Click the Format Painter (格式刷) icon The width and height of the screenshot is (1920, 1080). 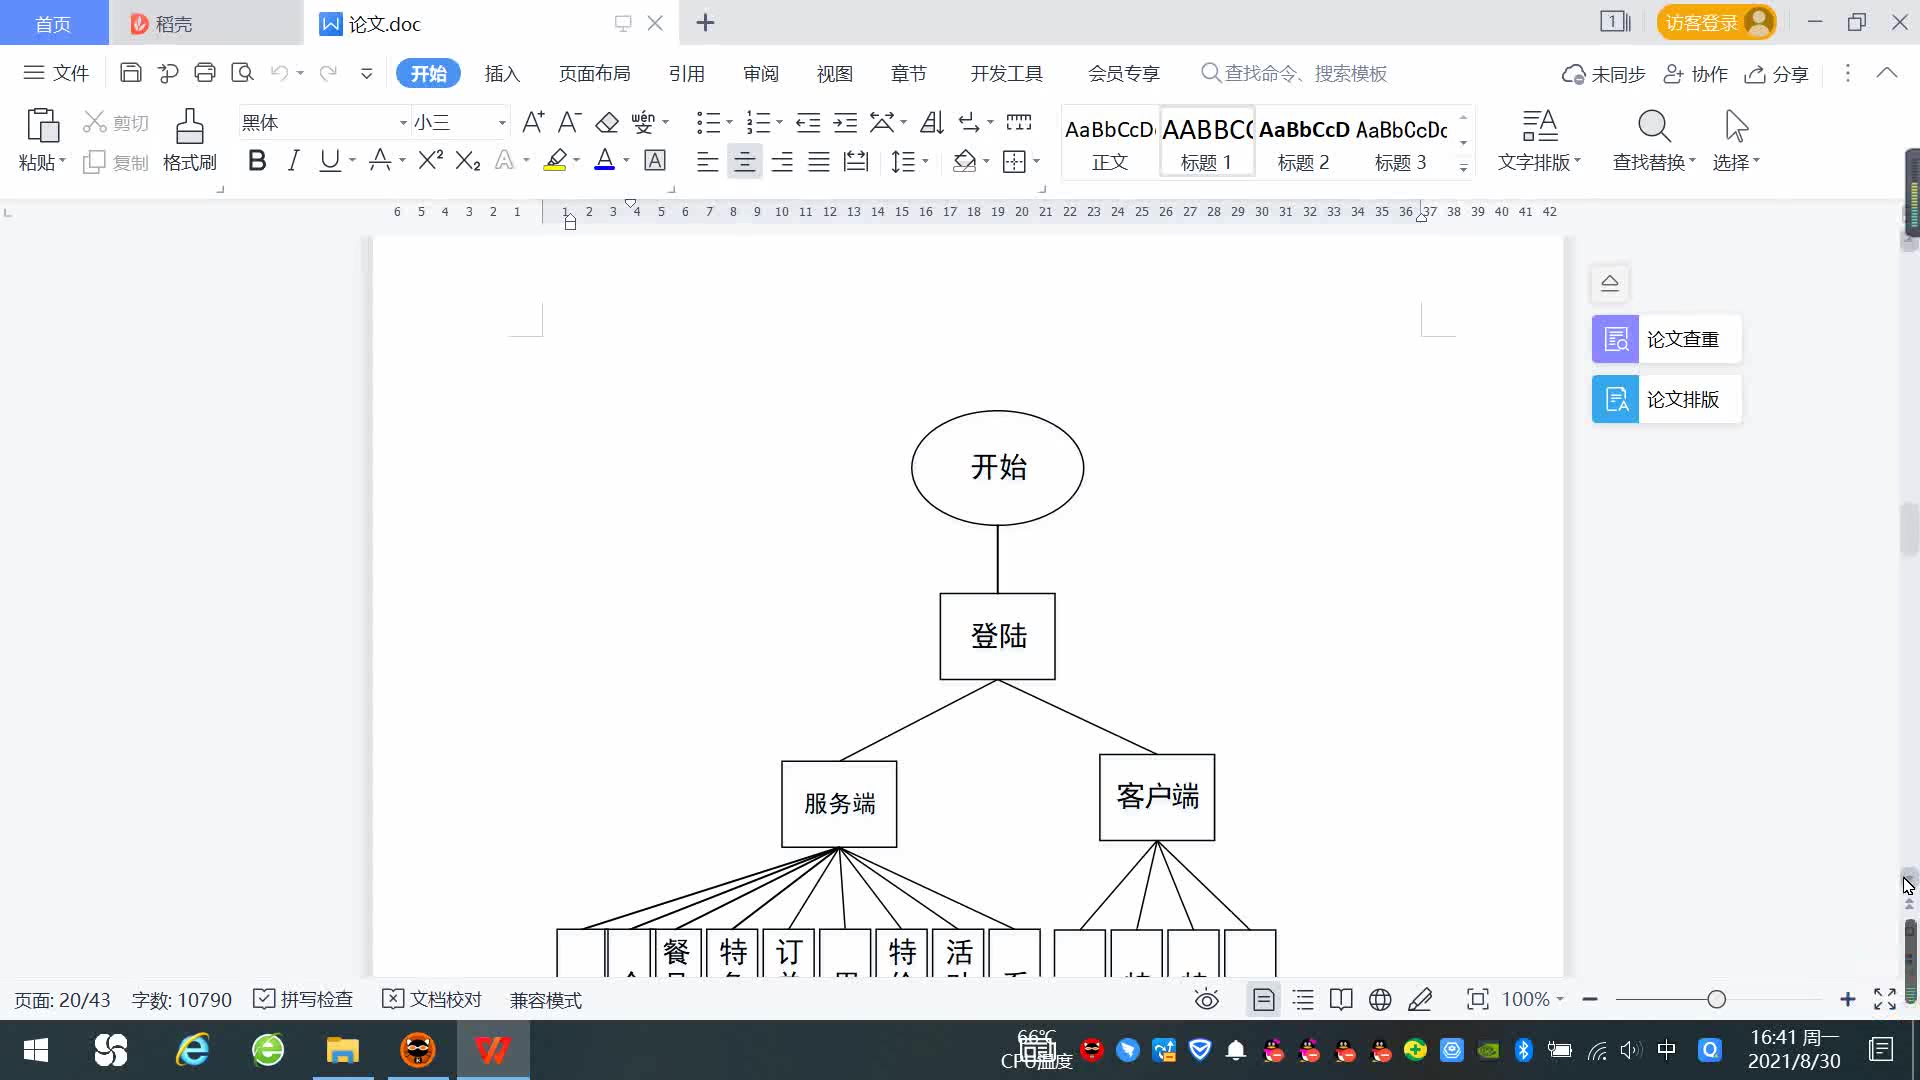[x=189, y=139]
